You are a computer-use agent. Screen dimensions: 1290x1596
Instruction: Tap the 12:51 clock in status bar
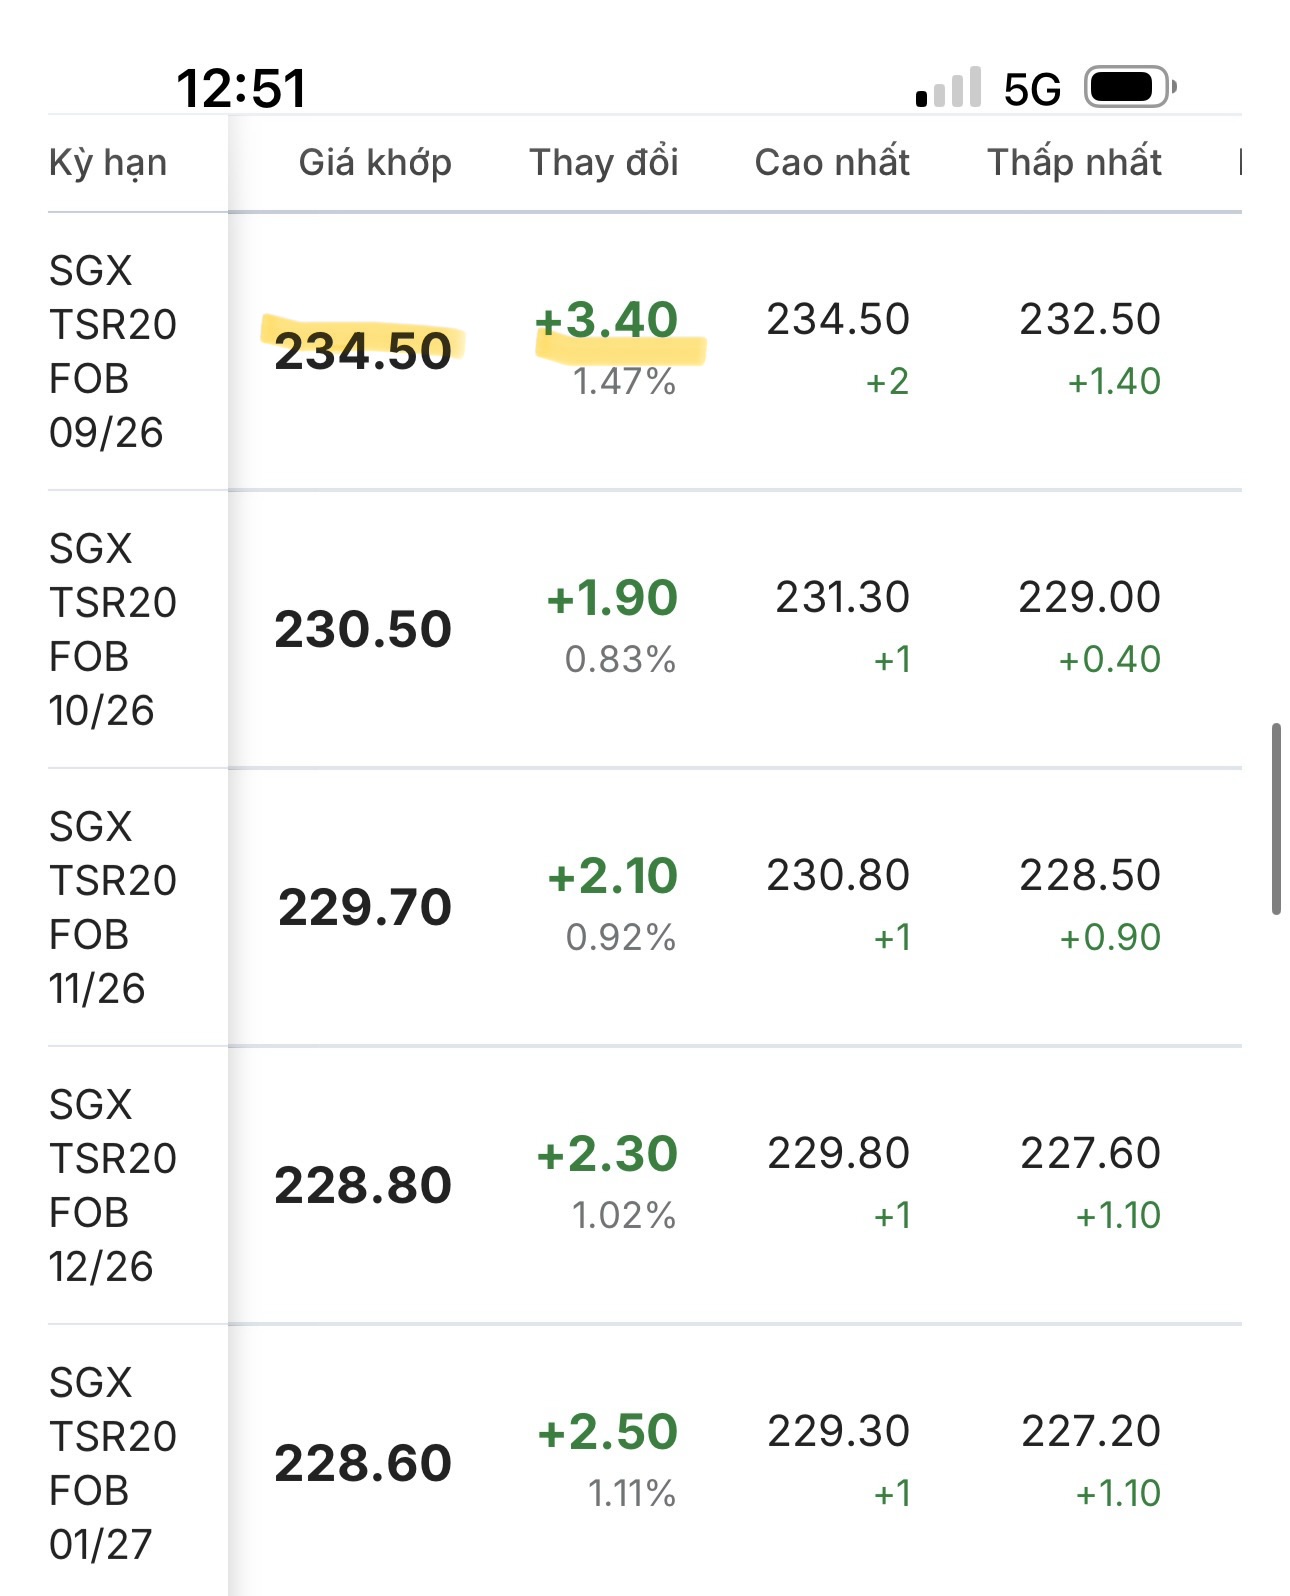click(x=241, y=88)
